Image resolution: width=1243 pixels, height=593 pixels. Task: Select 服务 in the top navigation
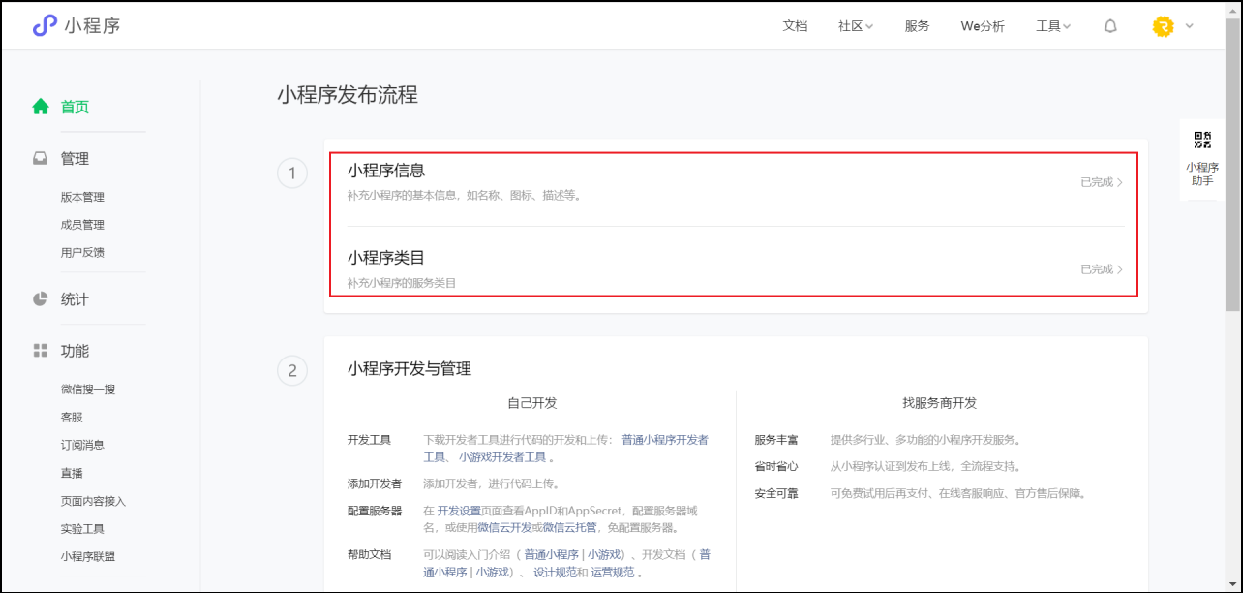click(x=917, y=26)
